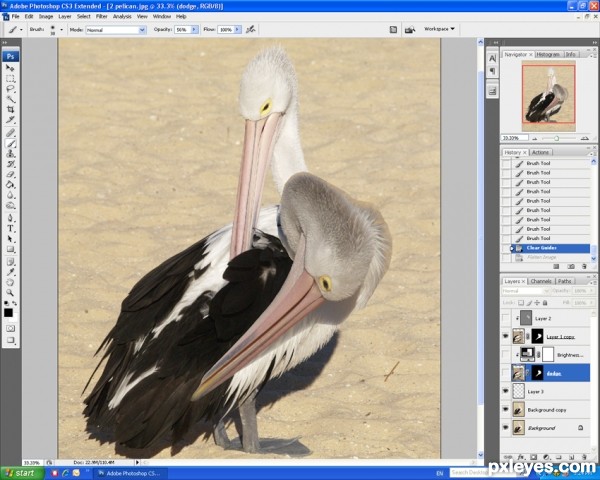Adjust the Navigator zoom slider
The image size is (600, 480).
556,138
